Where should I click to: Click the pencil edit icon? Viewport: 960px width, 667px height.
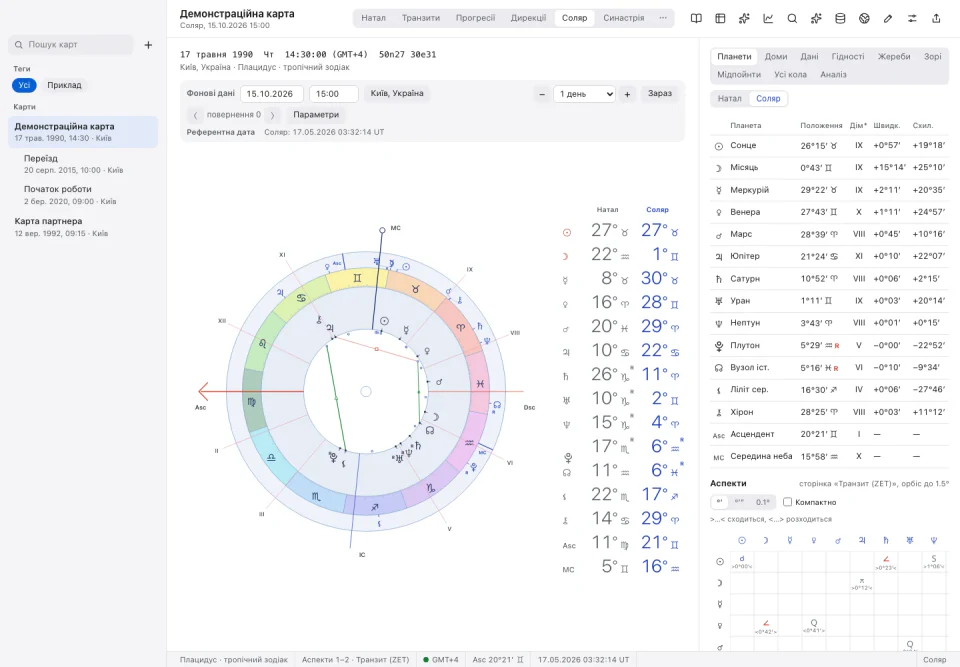click(x=888, y=18)
